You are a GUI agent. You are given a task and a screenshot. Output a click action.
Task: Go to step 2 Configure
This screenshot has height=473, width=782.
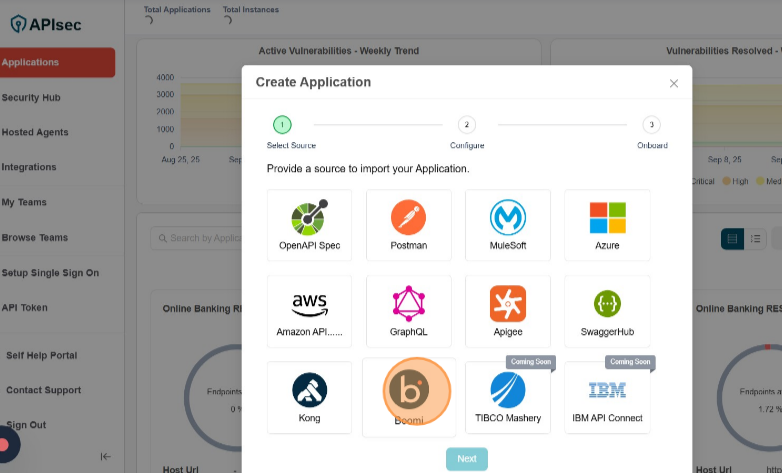(x=466, y=125)
